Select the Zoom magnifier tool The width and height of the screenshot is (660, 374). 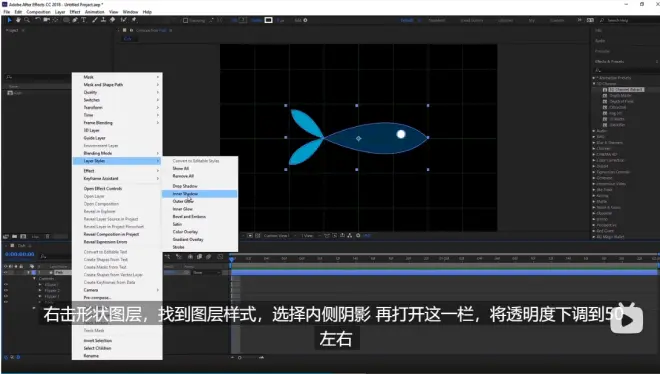[27, 20]
